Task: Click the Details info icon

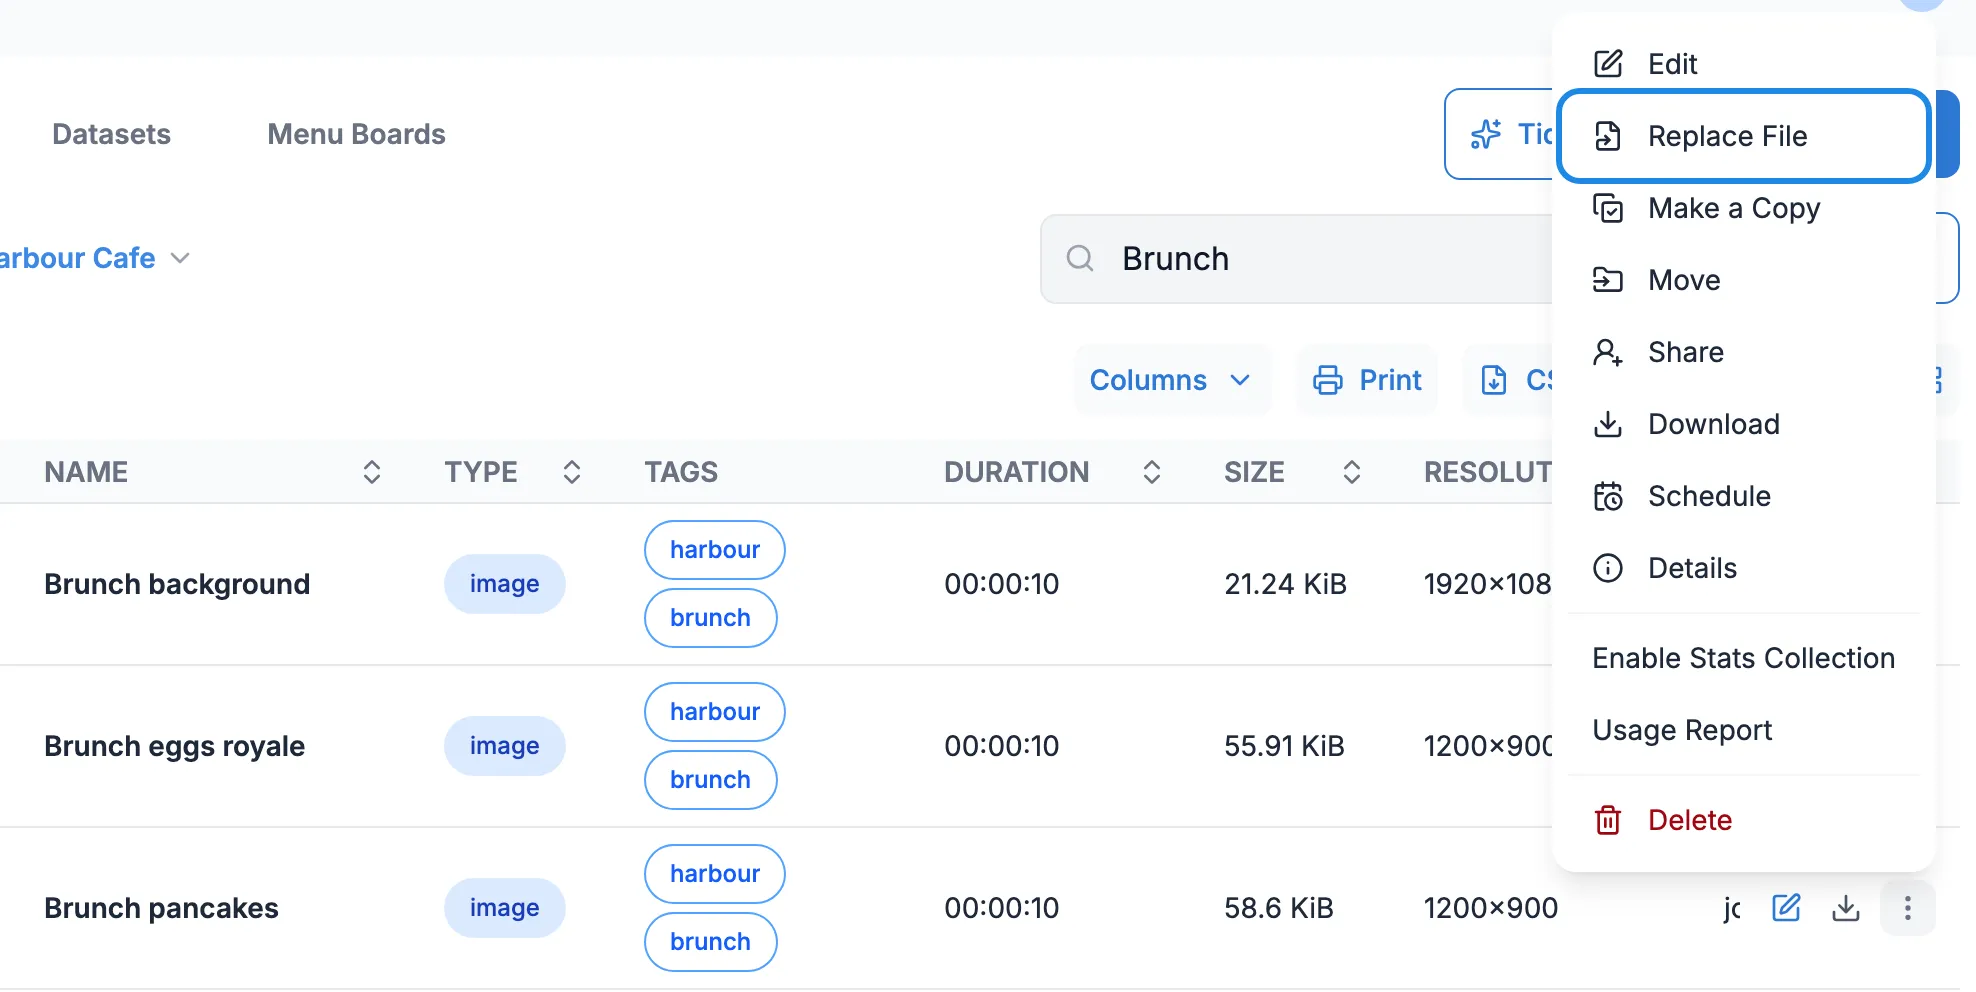Action: coord(1607,568)
